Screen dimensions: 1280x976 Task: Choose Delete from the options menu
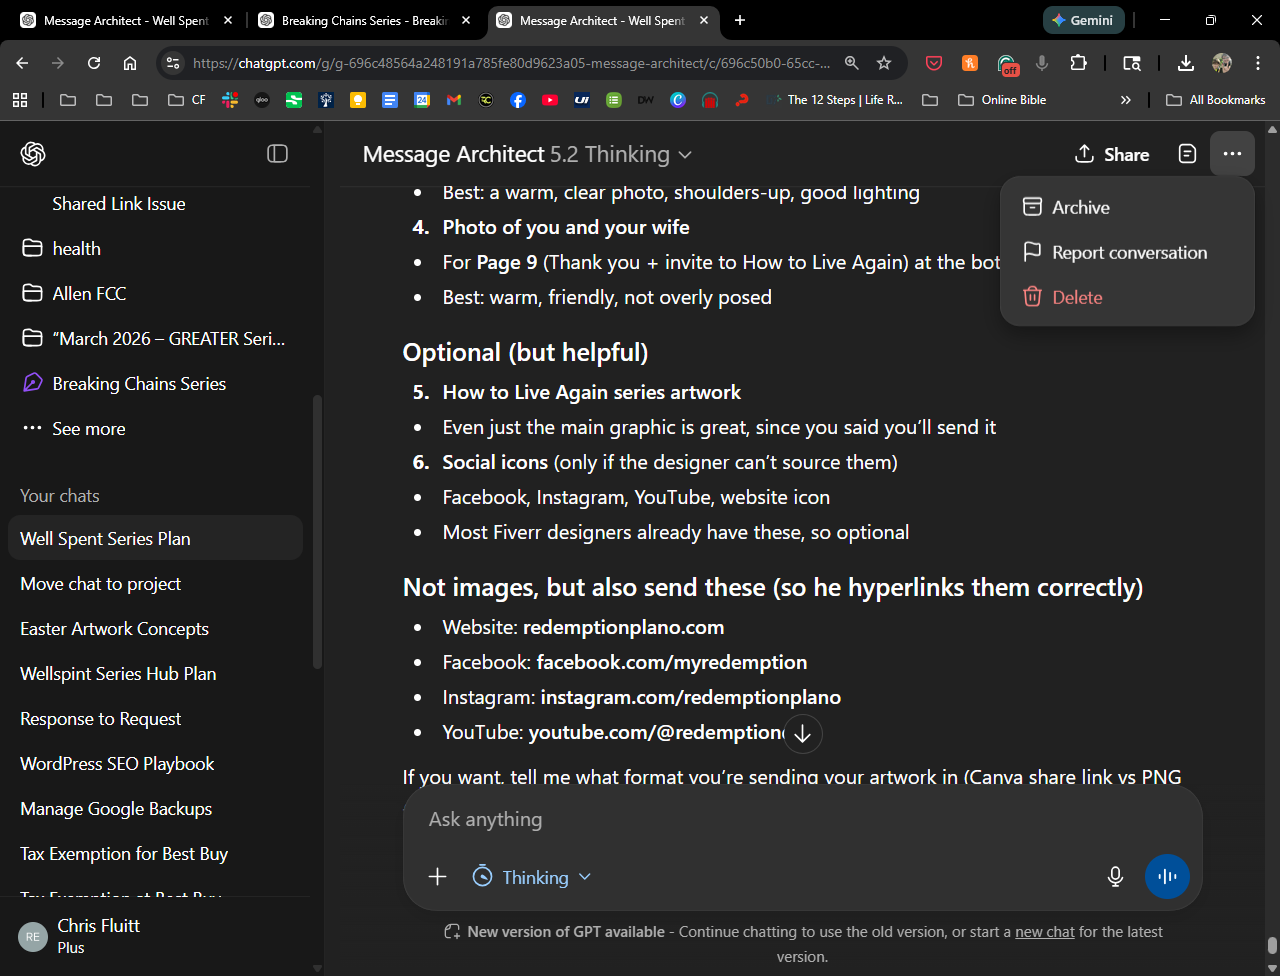(x=1077, y=297)
